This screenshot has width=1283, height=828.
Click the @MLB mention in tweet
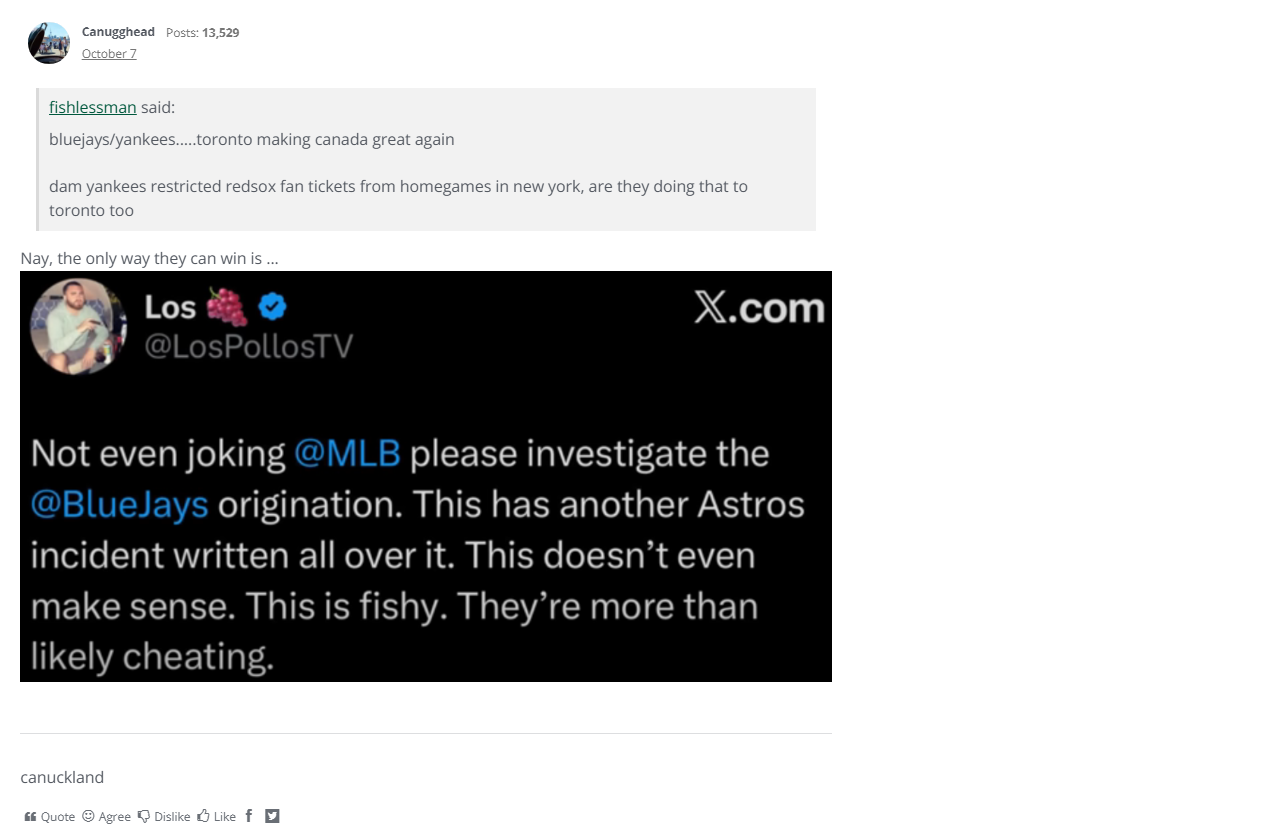point(347,454)
